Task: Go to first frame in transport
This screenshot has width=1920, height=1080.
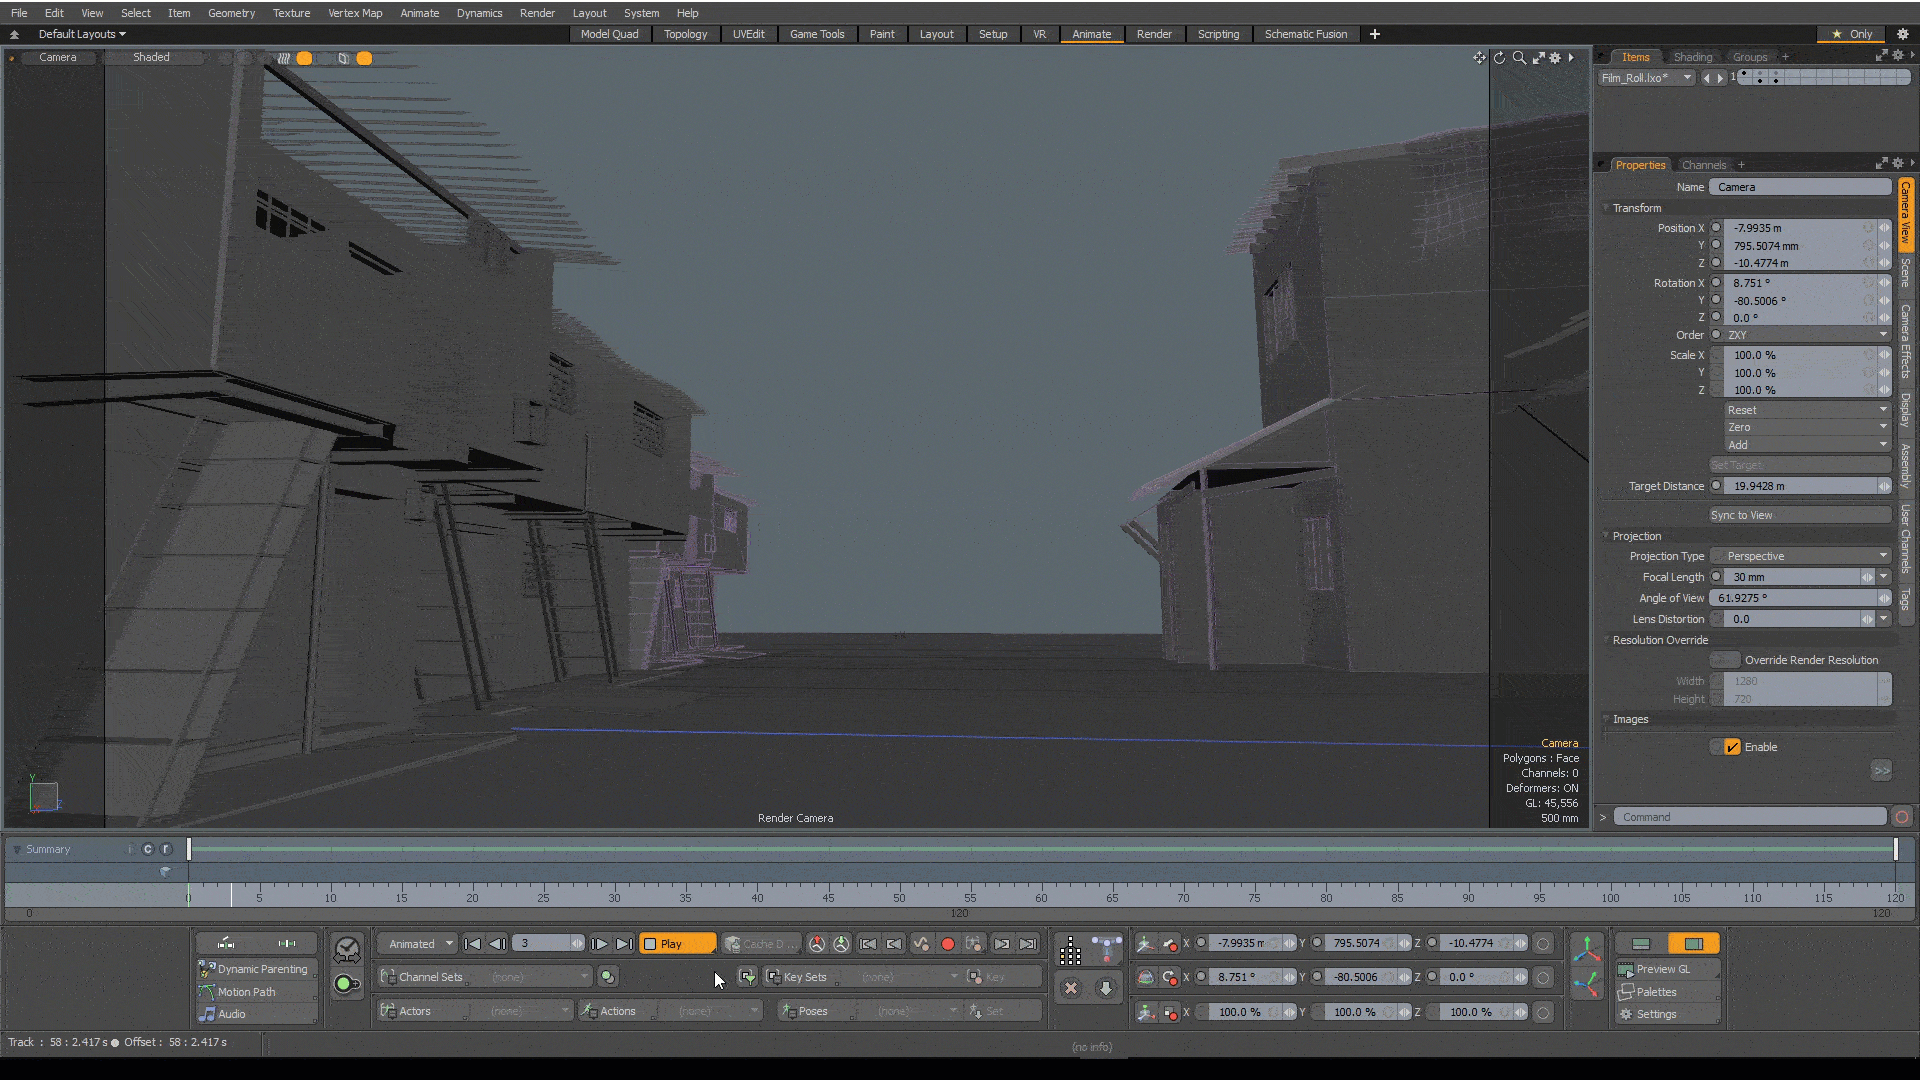Action: tap(472, 944)
